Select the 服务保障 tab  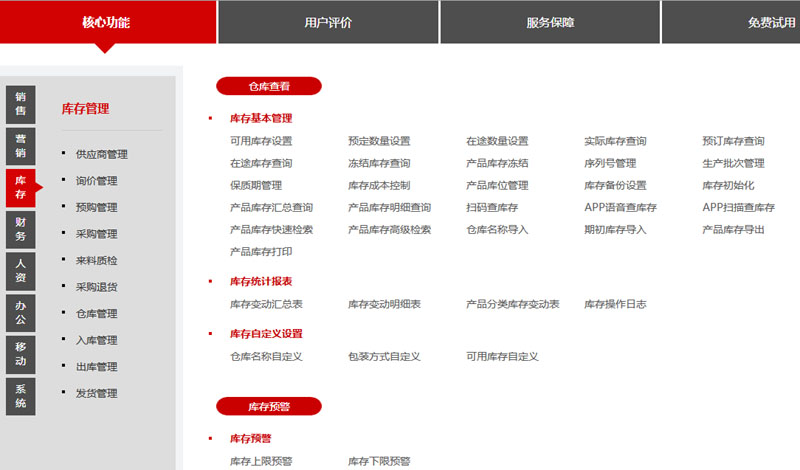coord(550,22)
